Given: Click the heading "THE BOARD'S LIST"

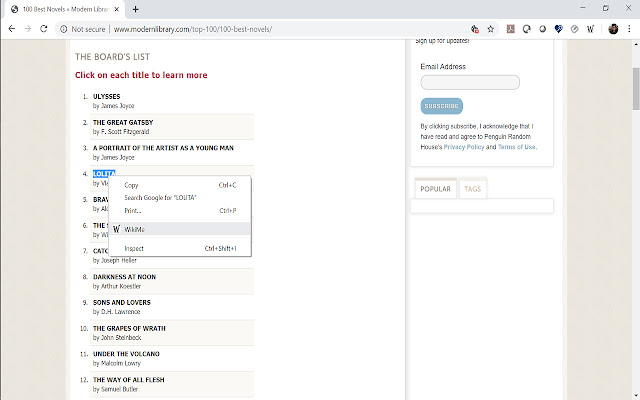Looking at the screenshot, I should point(112,57).
